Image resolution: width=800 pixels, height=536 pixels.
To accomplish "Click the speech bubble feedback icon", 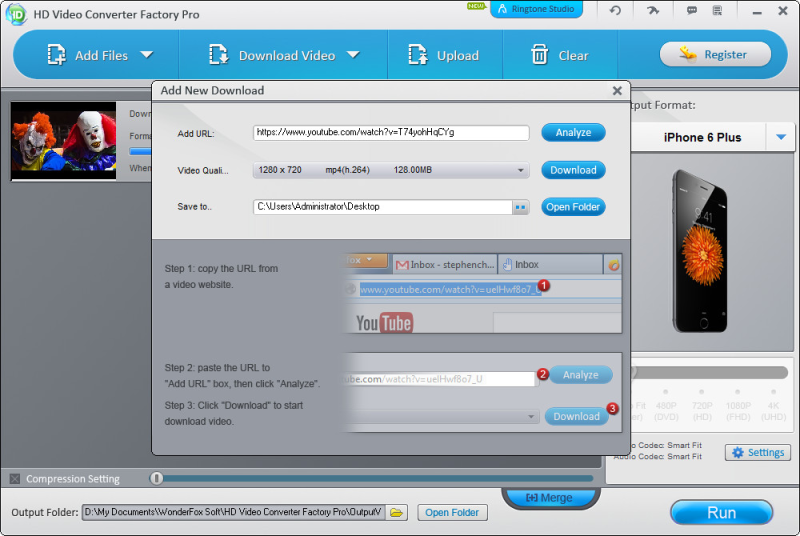I will pyautogui.click(x=692, y=10).
